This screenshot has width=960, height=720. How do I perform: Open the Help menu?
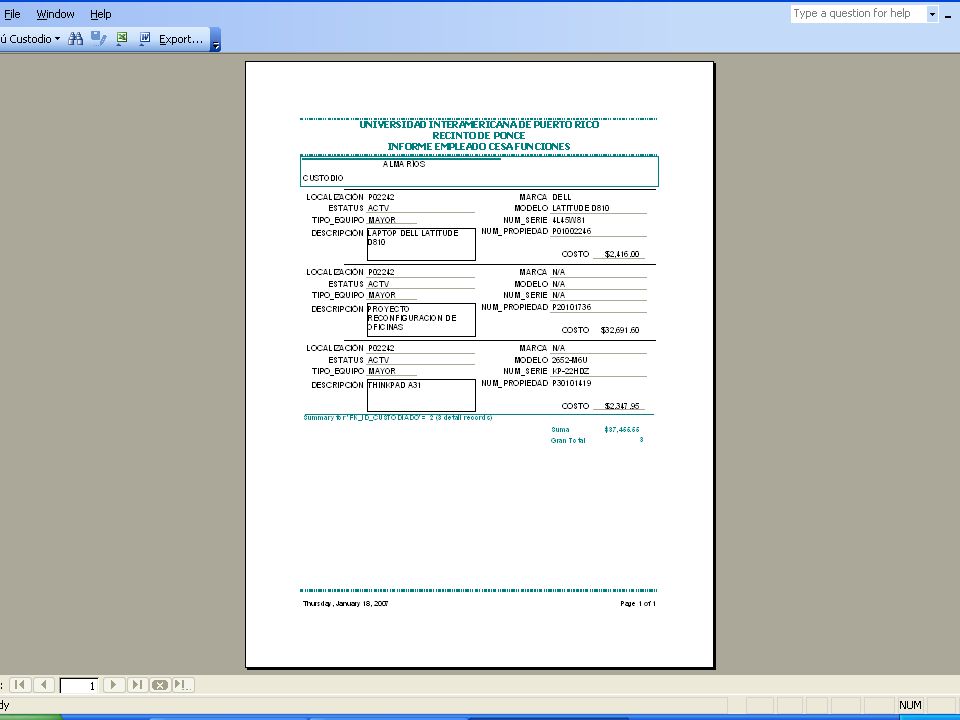(x=100, y=13)
